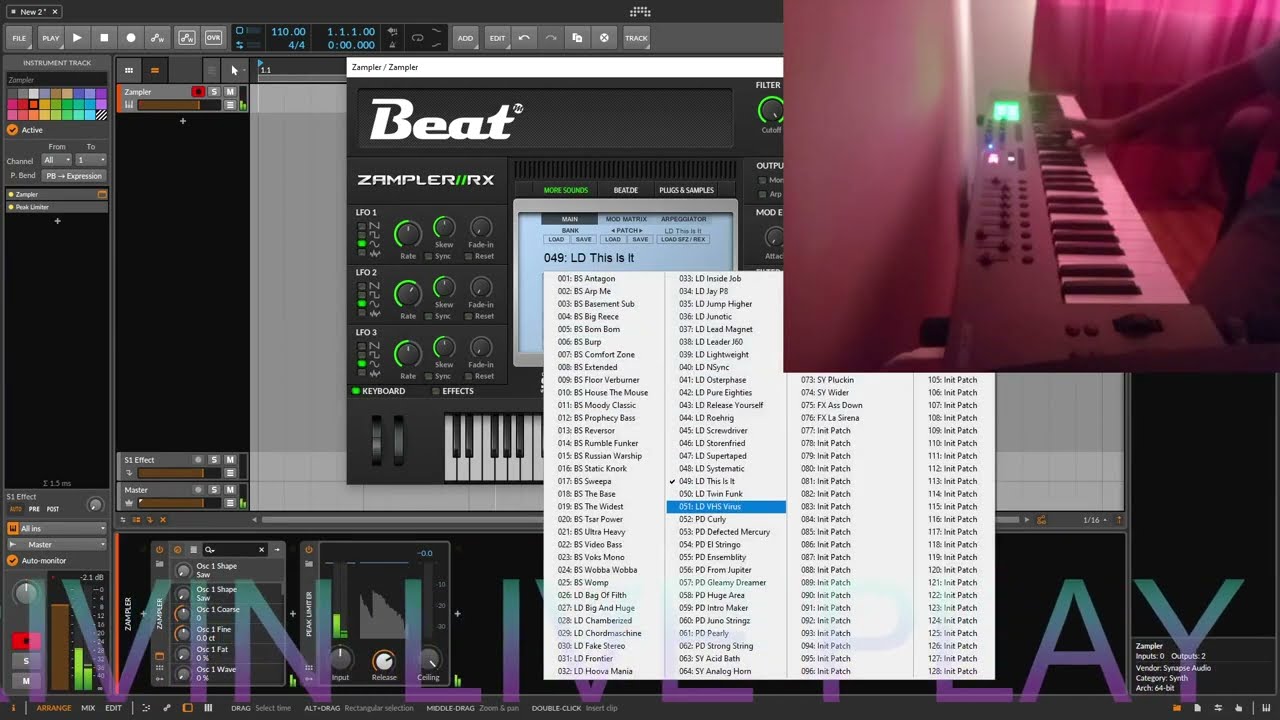Switch to Zampler ARPEGGIATOR tab
Image resolution: width=1280 pixels, height=720 pixels.
684,219
